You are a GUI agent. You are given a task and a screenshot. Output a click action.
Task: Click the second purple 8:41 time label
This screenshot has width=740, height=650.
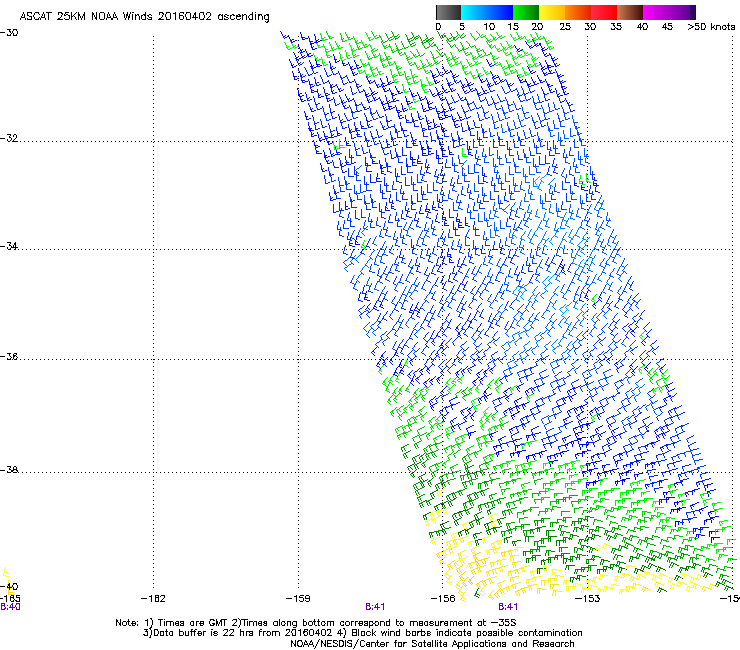508,607
